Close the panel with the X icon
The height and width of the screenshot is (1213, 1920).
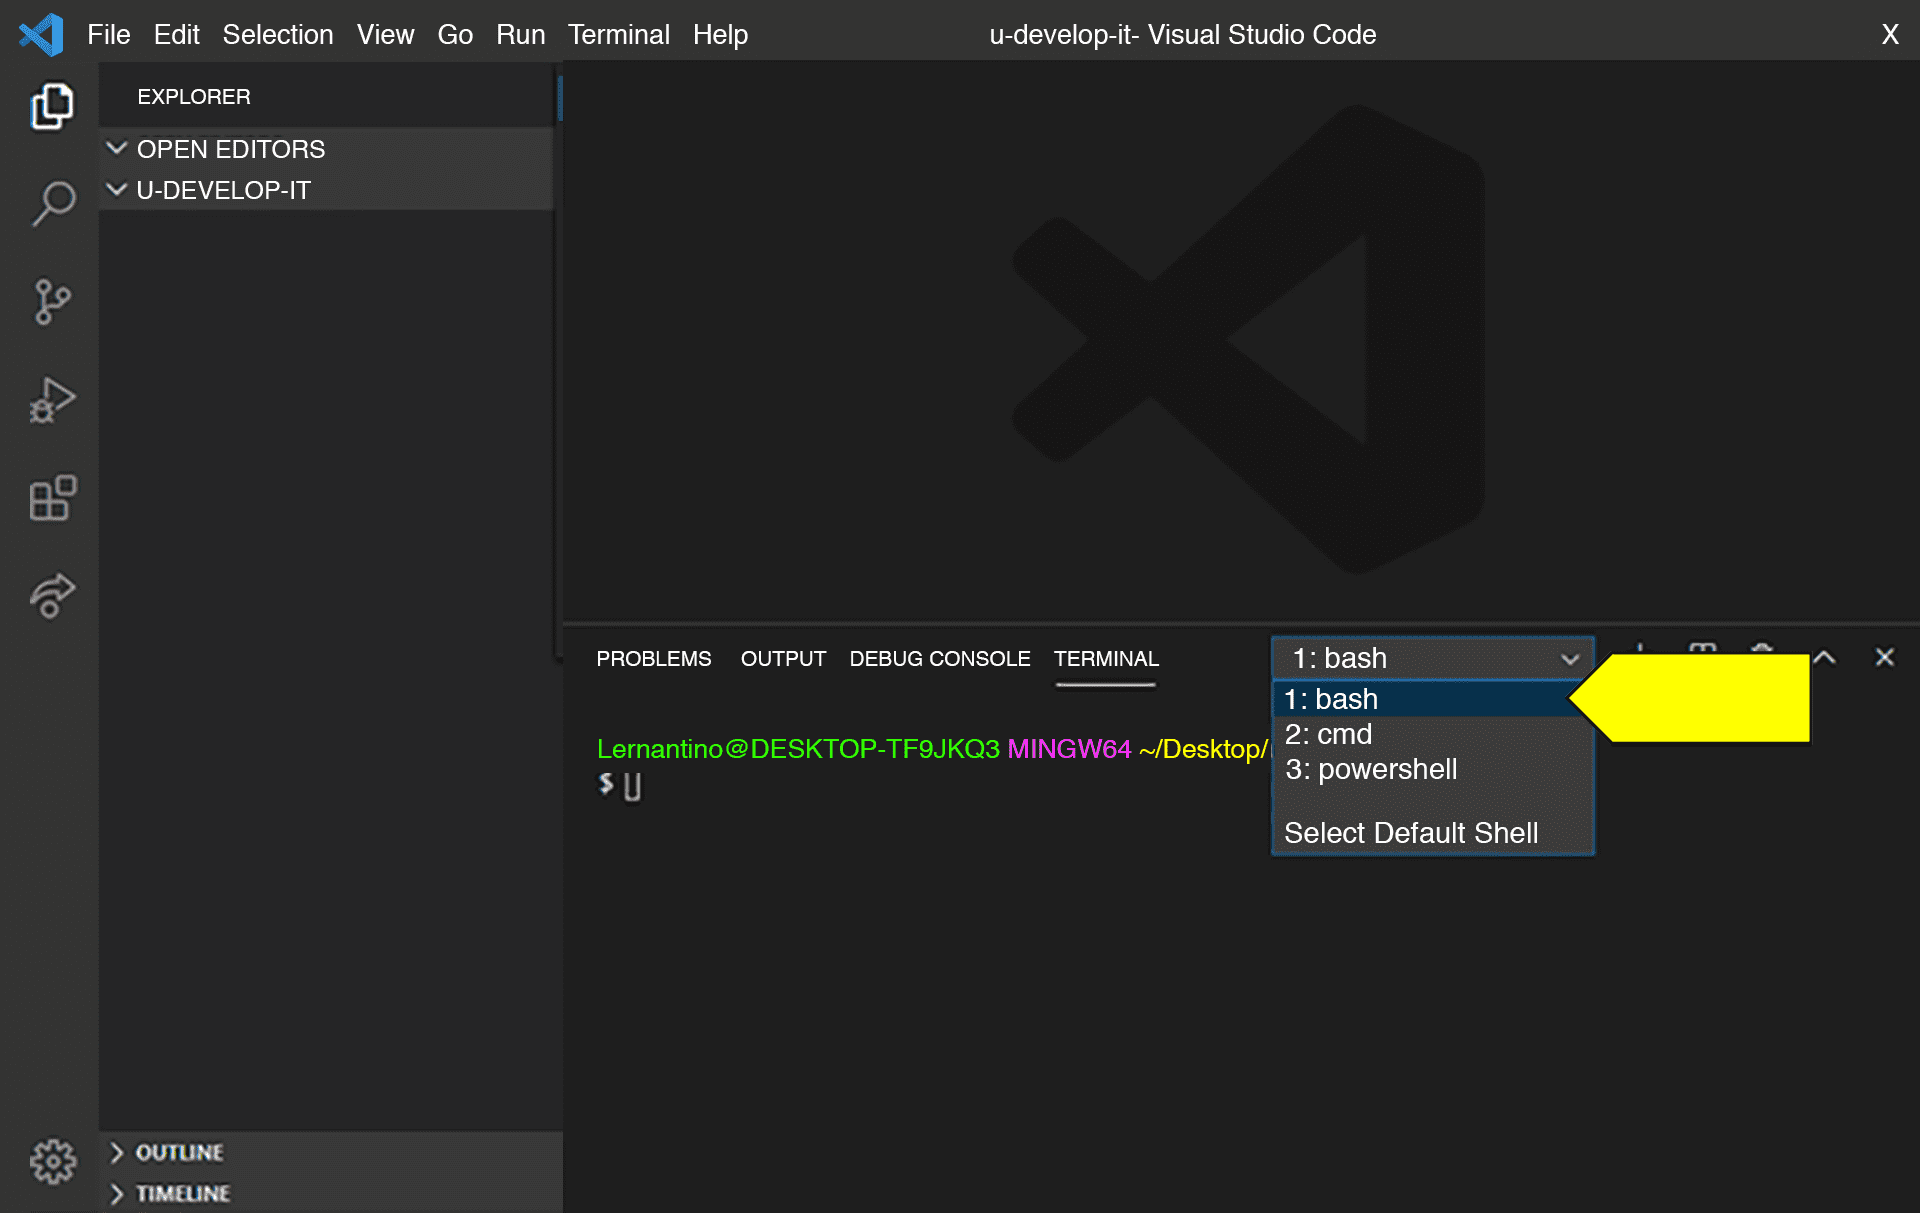[1885, 657]
